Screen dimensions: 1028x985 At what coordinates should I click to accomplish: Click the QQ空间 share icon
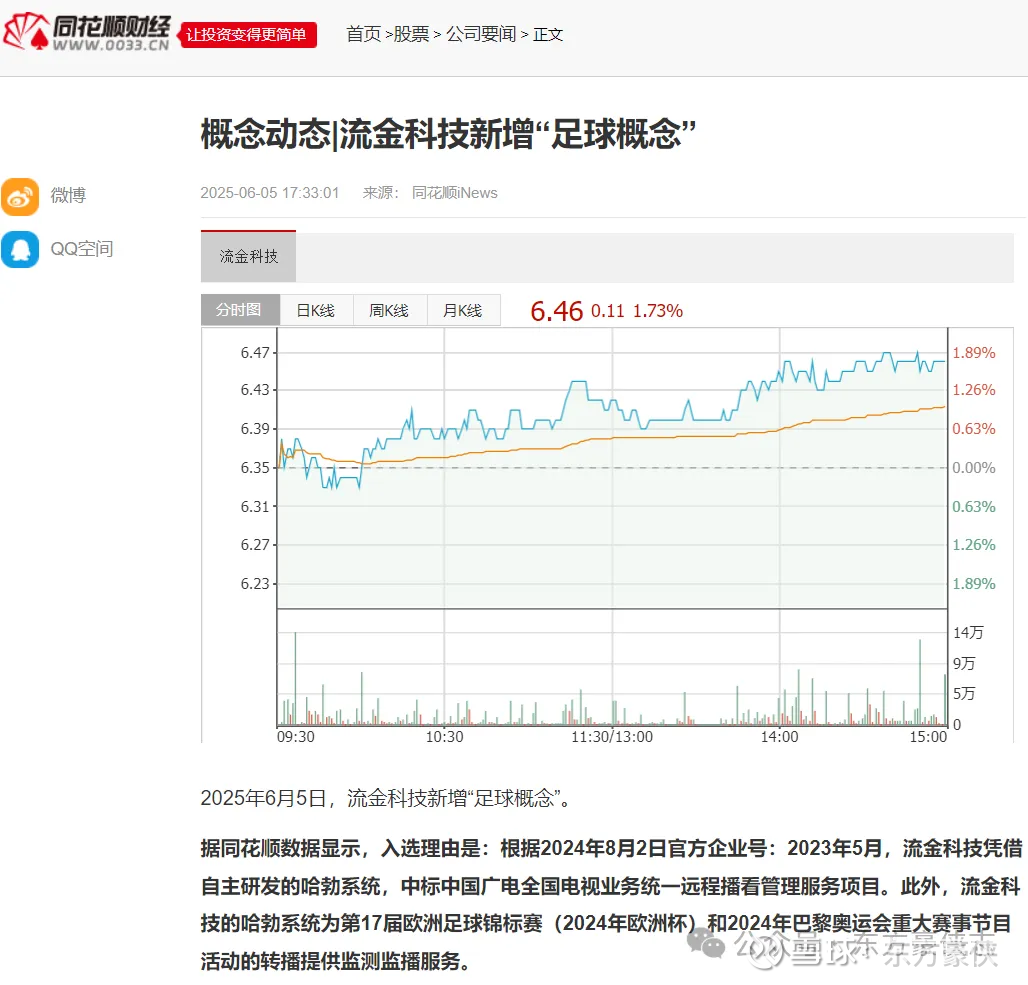(20, 249)
